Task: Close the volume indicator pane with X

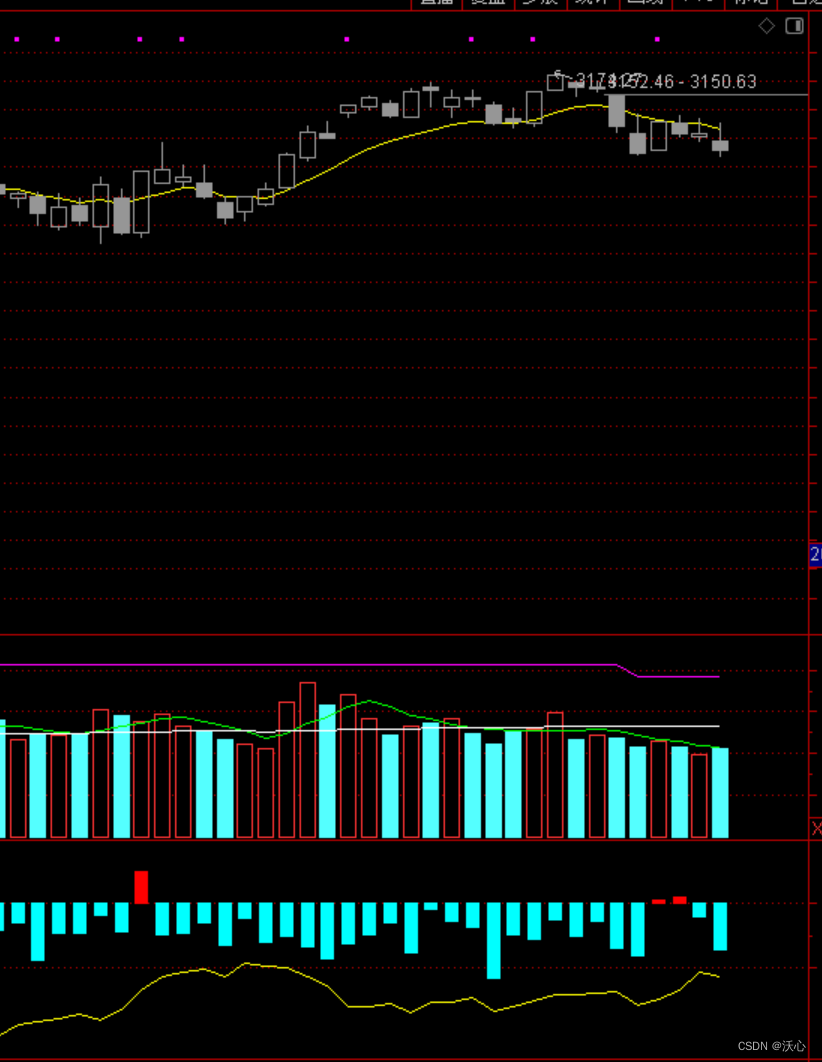Action: [x=816, y=828]
